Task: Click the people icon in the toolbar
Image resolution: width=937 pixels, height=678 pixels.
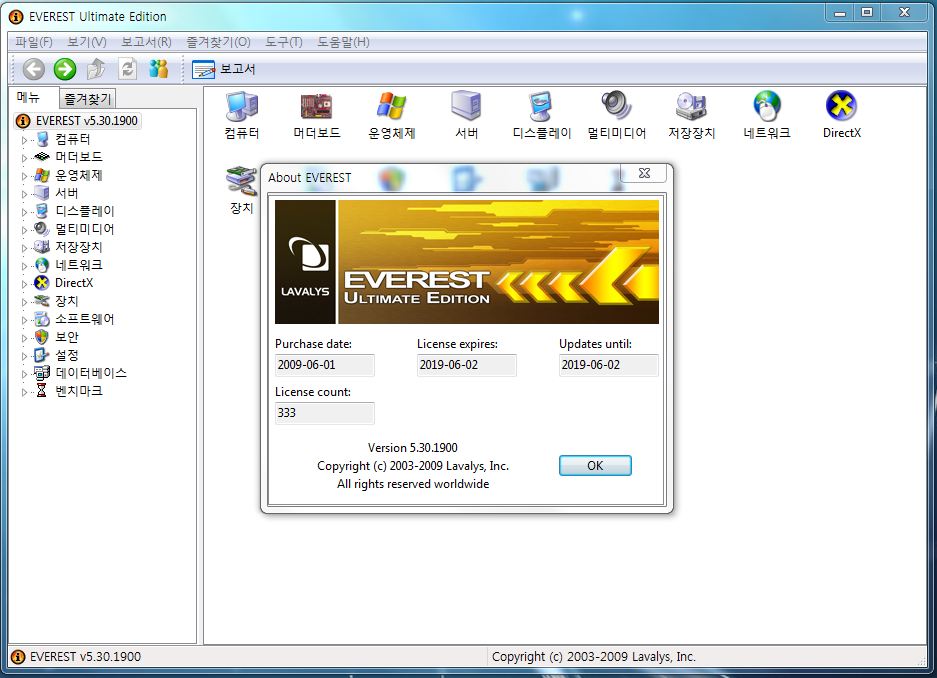Action: (x=158, y=69)
